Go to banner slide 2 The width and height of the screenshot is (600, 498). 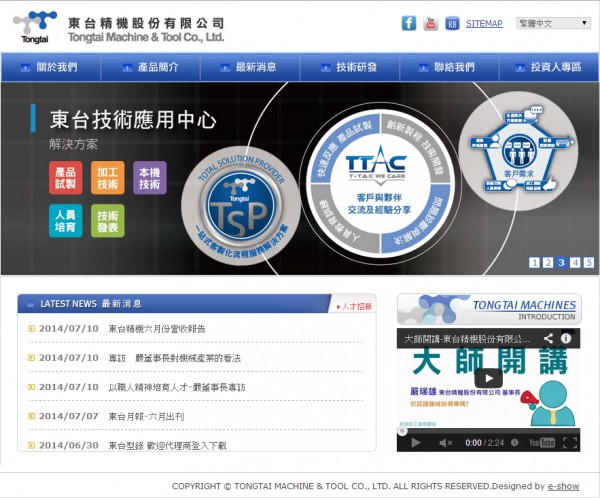click(x=548, y=263)
